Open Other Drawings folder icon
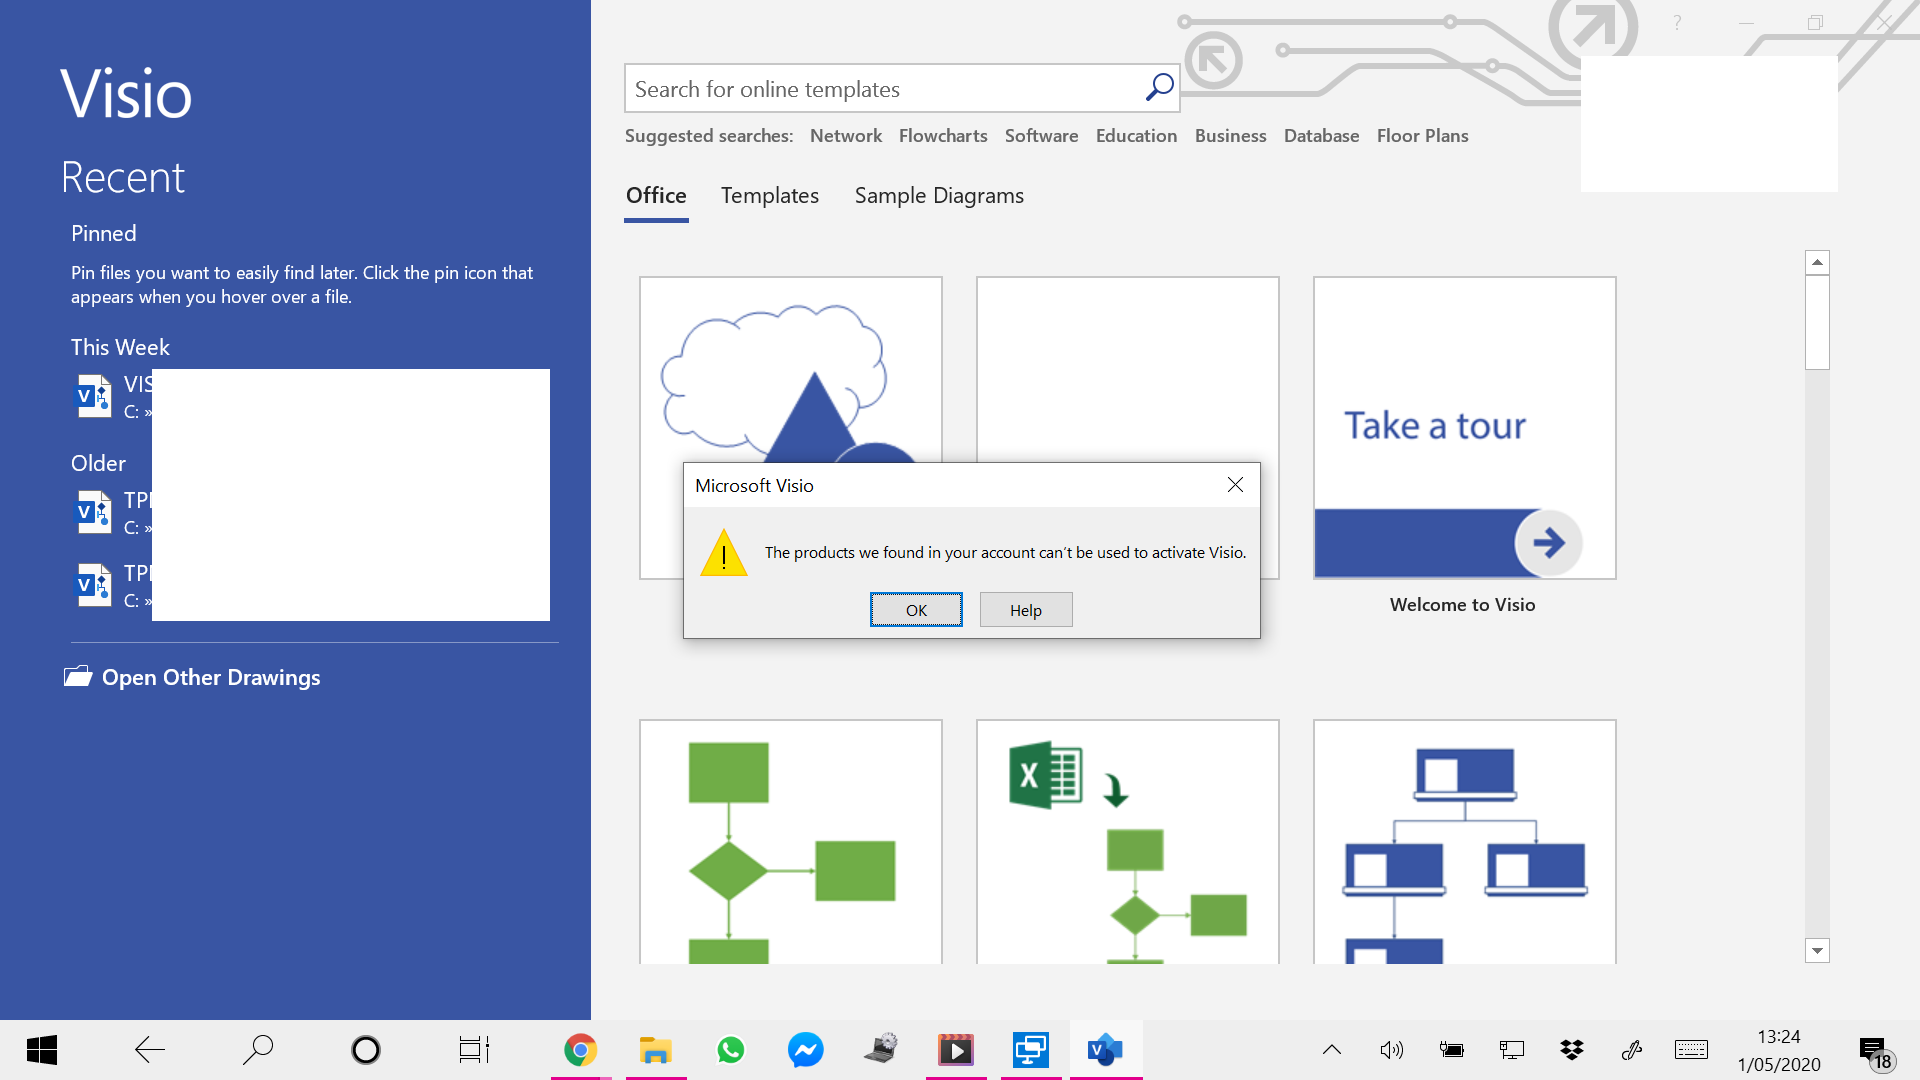This screenshot has width=1920, height=1080. pyautogui.click(x=78, y=677)
